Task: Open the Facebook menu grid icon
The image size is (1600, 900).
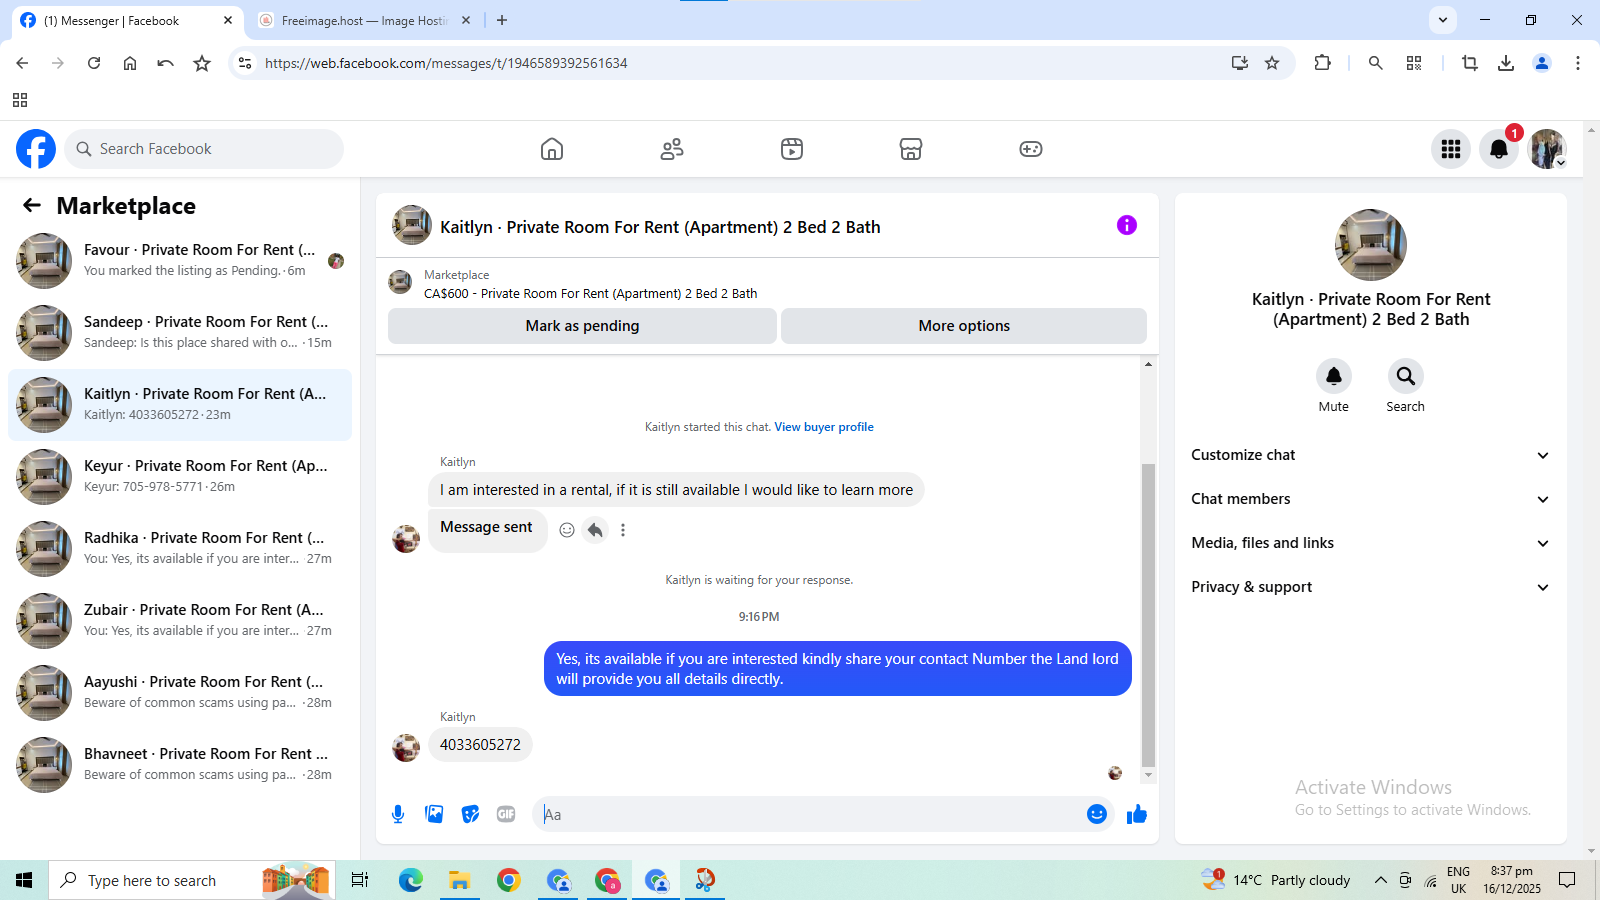Action: [x=1451, y=149]
